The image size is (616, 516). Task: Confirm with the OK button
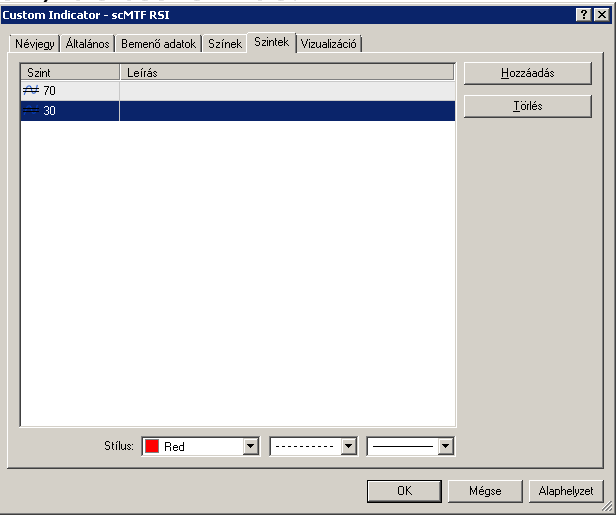[404, 491]
